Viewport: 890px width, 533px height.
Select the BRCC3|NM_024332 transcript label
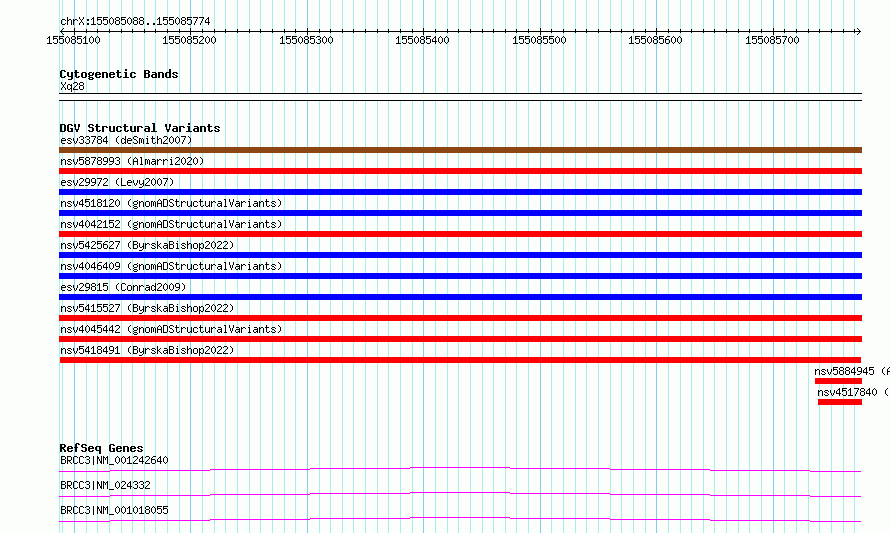tap(105, 485)
